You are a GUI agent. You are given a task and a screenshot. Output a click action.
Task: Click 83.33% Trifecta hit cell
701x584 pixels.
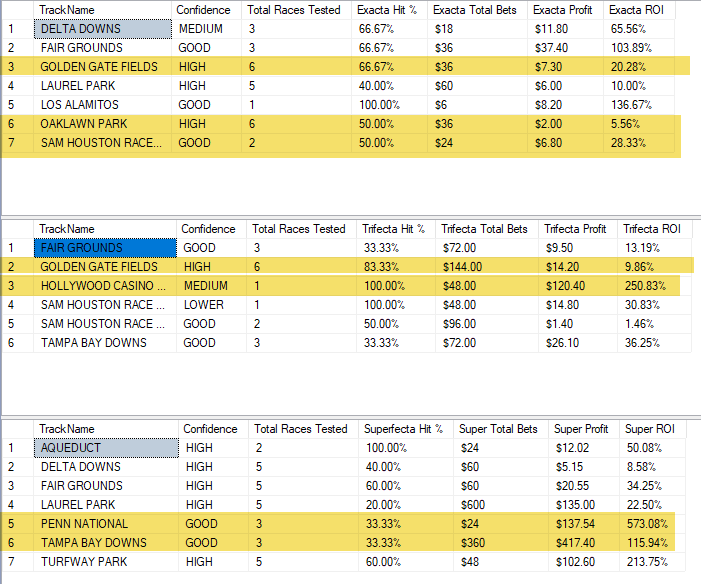pos(396,267)
